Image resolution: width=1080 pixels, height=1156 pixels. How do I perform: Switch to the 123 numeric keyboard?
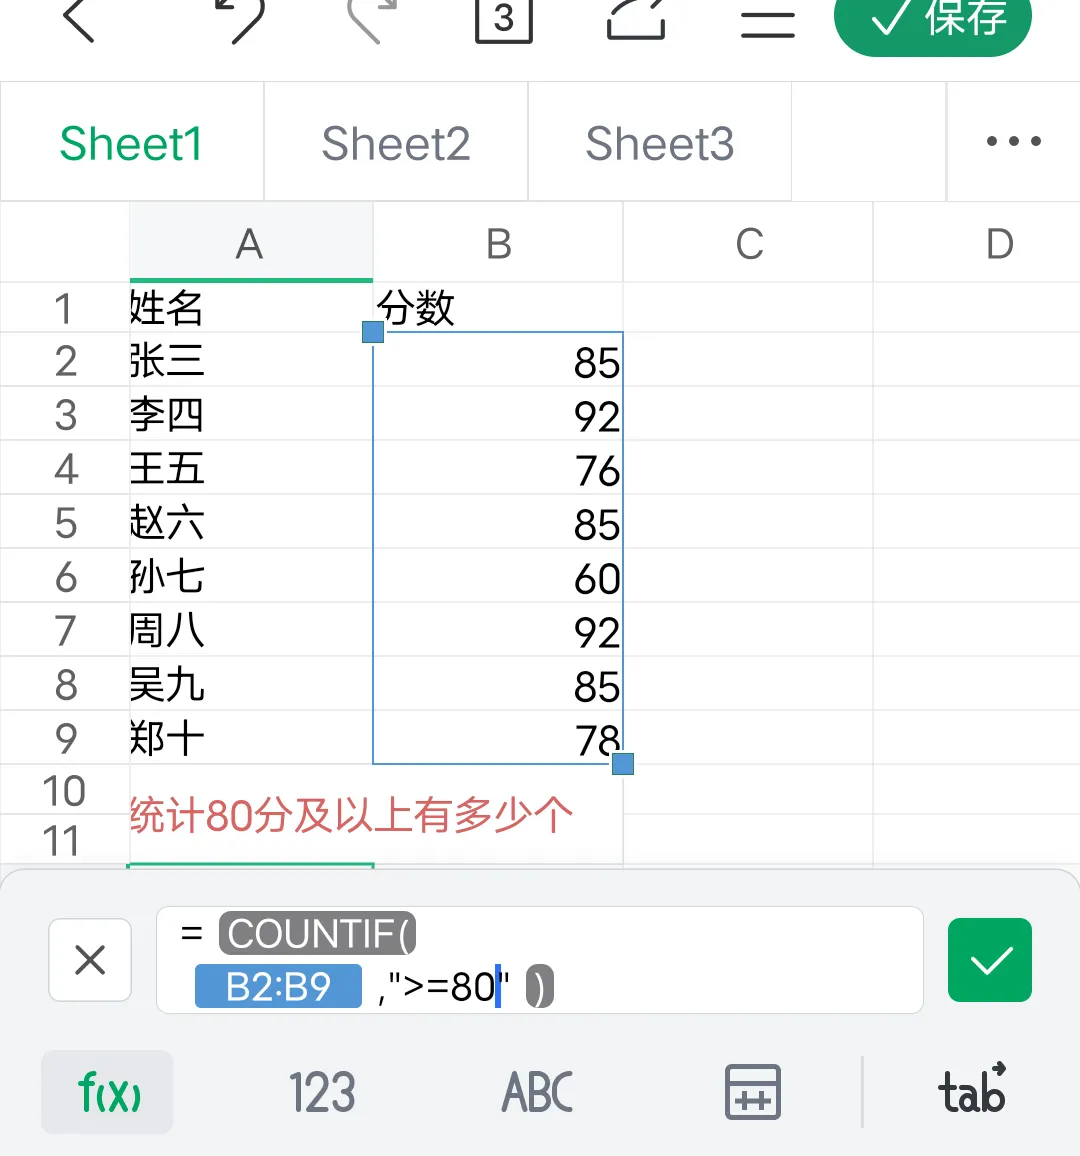pos(322,1092)
